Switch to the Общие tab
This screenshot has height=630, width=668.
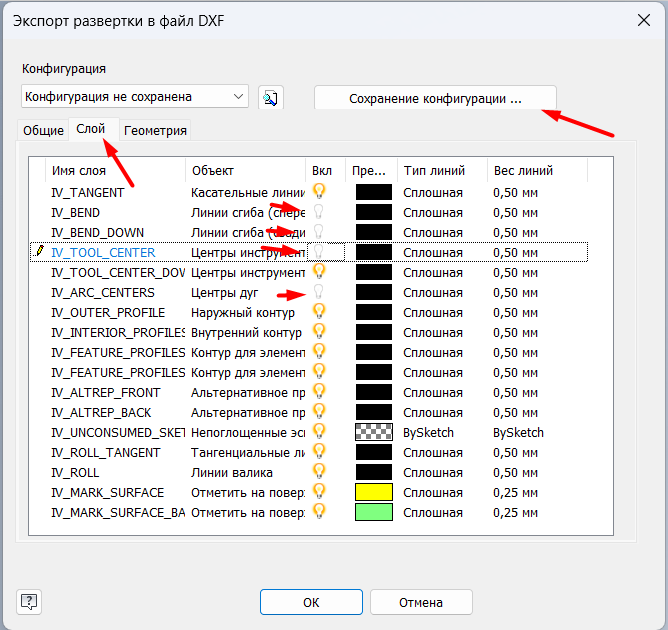[43, 130]
